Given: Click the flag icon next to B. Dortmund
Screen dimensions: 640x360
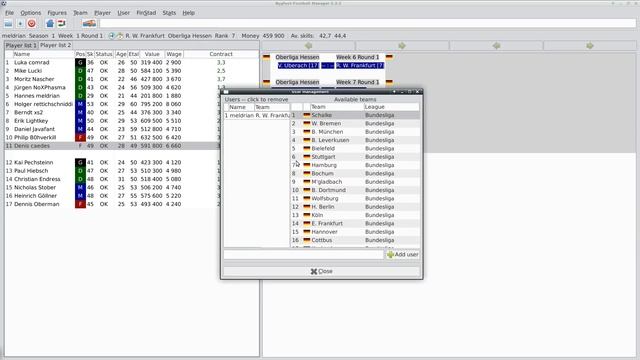Looking at the screenshot, I should 307,190.
